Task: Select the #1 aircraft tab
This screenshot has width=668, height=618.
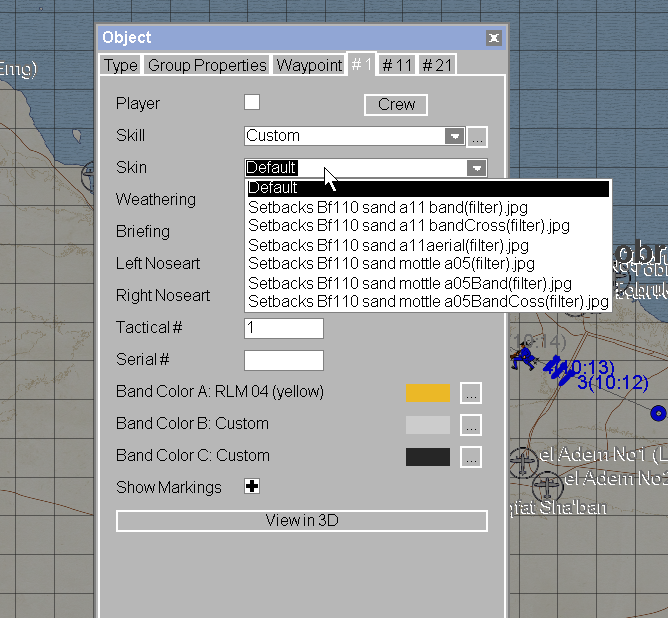Action: click(361, 64)
